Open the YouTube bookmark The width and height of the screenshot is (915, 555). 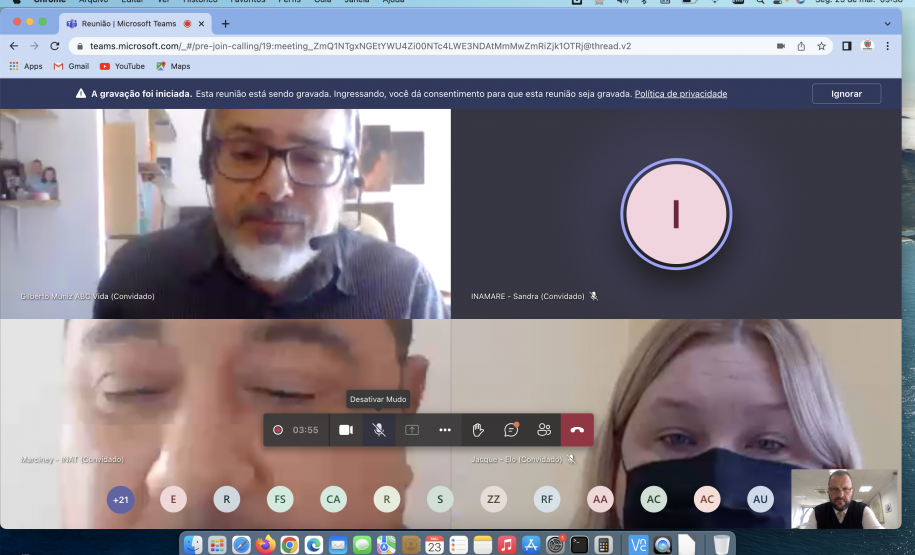(x=122, y=66)
